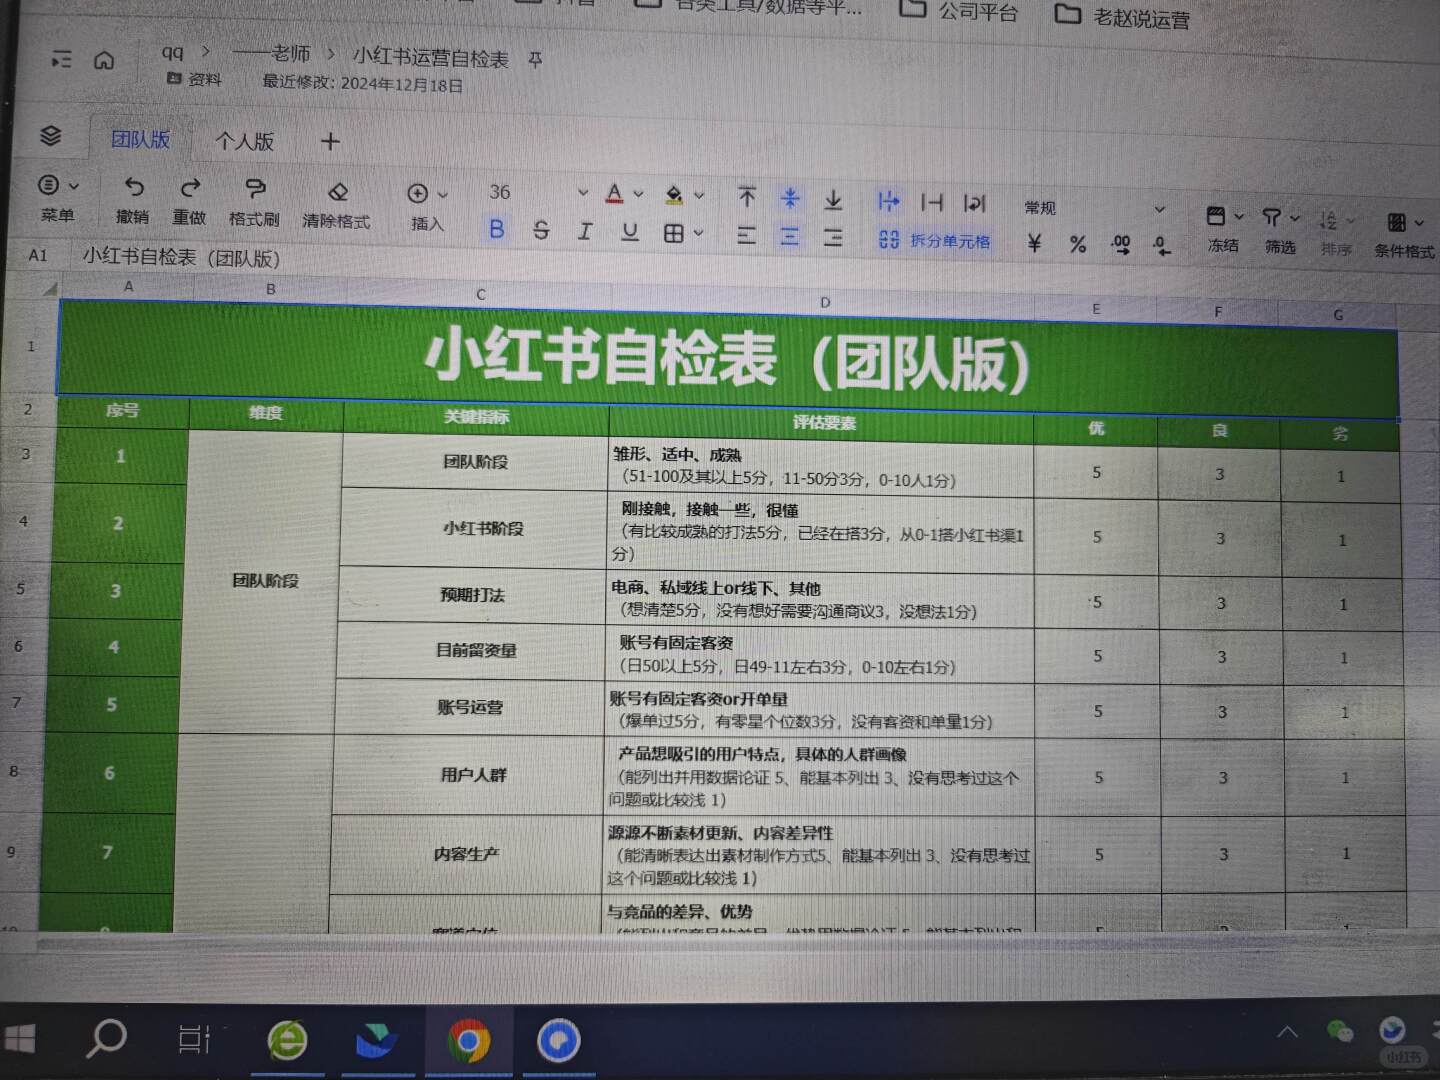Viewport: 1440px width, 1080px height.
Task: Click the text overflow icon
Action: click(888, 201)
